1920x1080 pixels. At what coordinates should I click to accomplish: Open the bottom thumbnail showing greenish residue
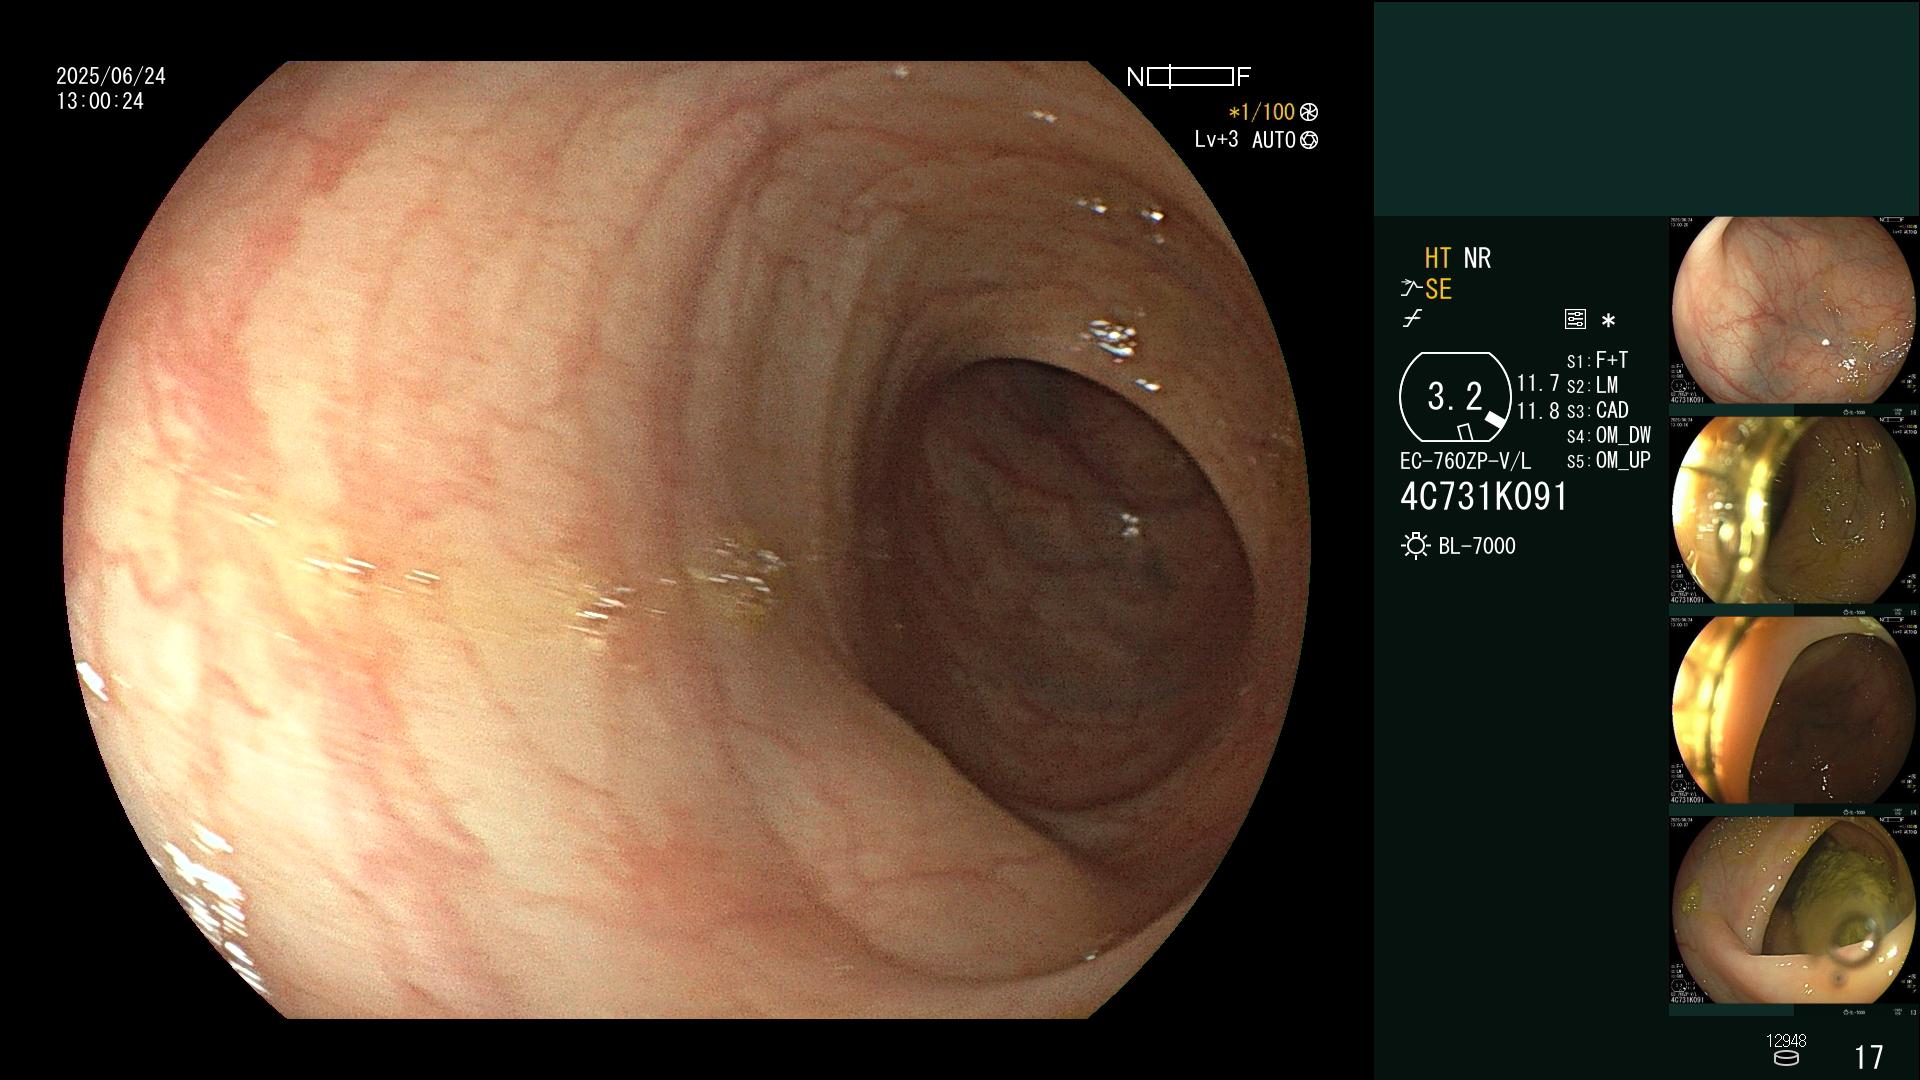pos(1794,911)
